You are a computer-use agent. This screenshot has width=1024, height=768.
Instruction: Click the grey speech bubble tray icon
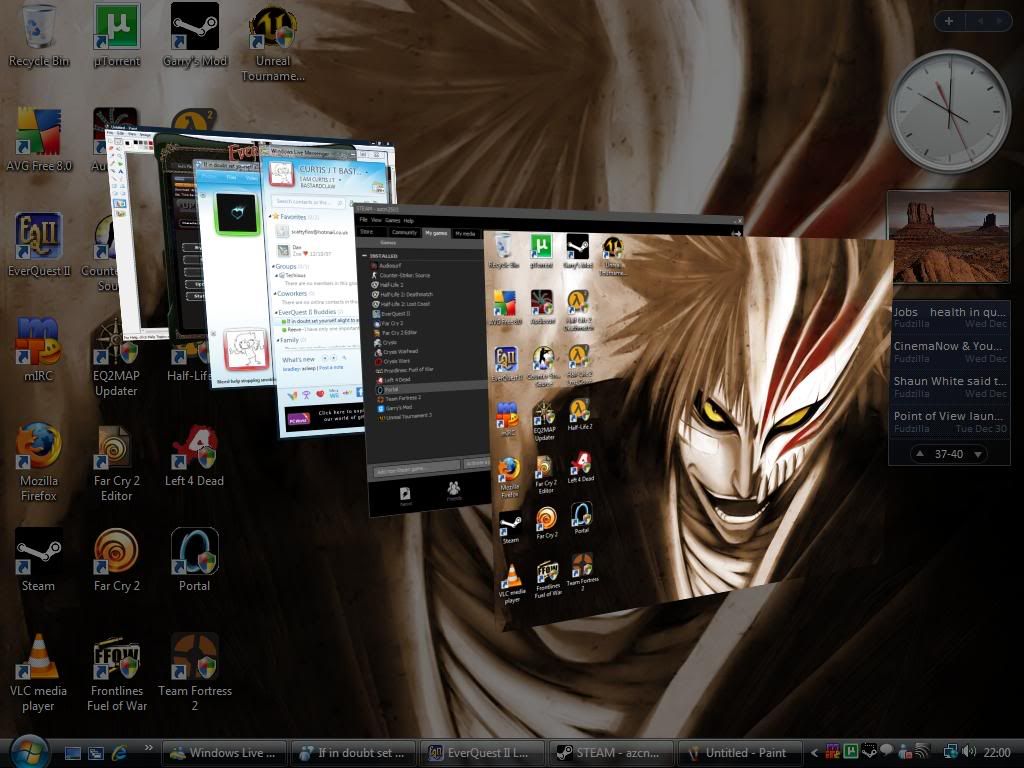pyautogui.click(x=886, y=751)
